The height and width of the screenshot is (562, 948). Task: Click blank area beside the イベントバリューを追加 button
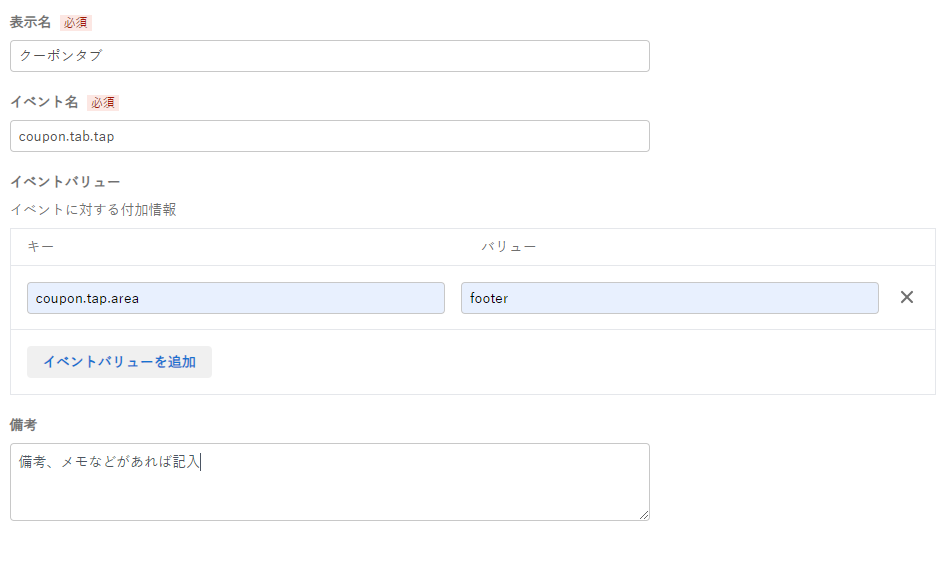[x=568, y=362]
